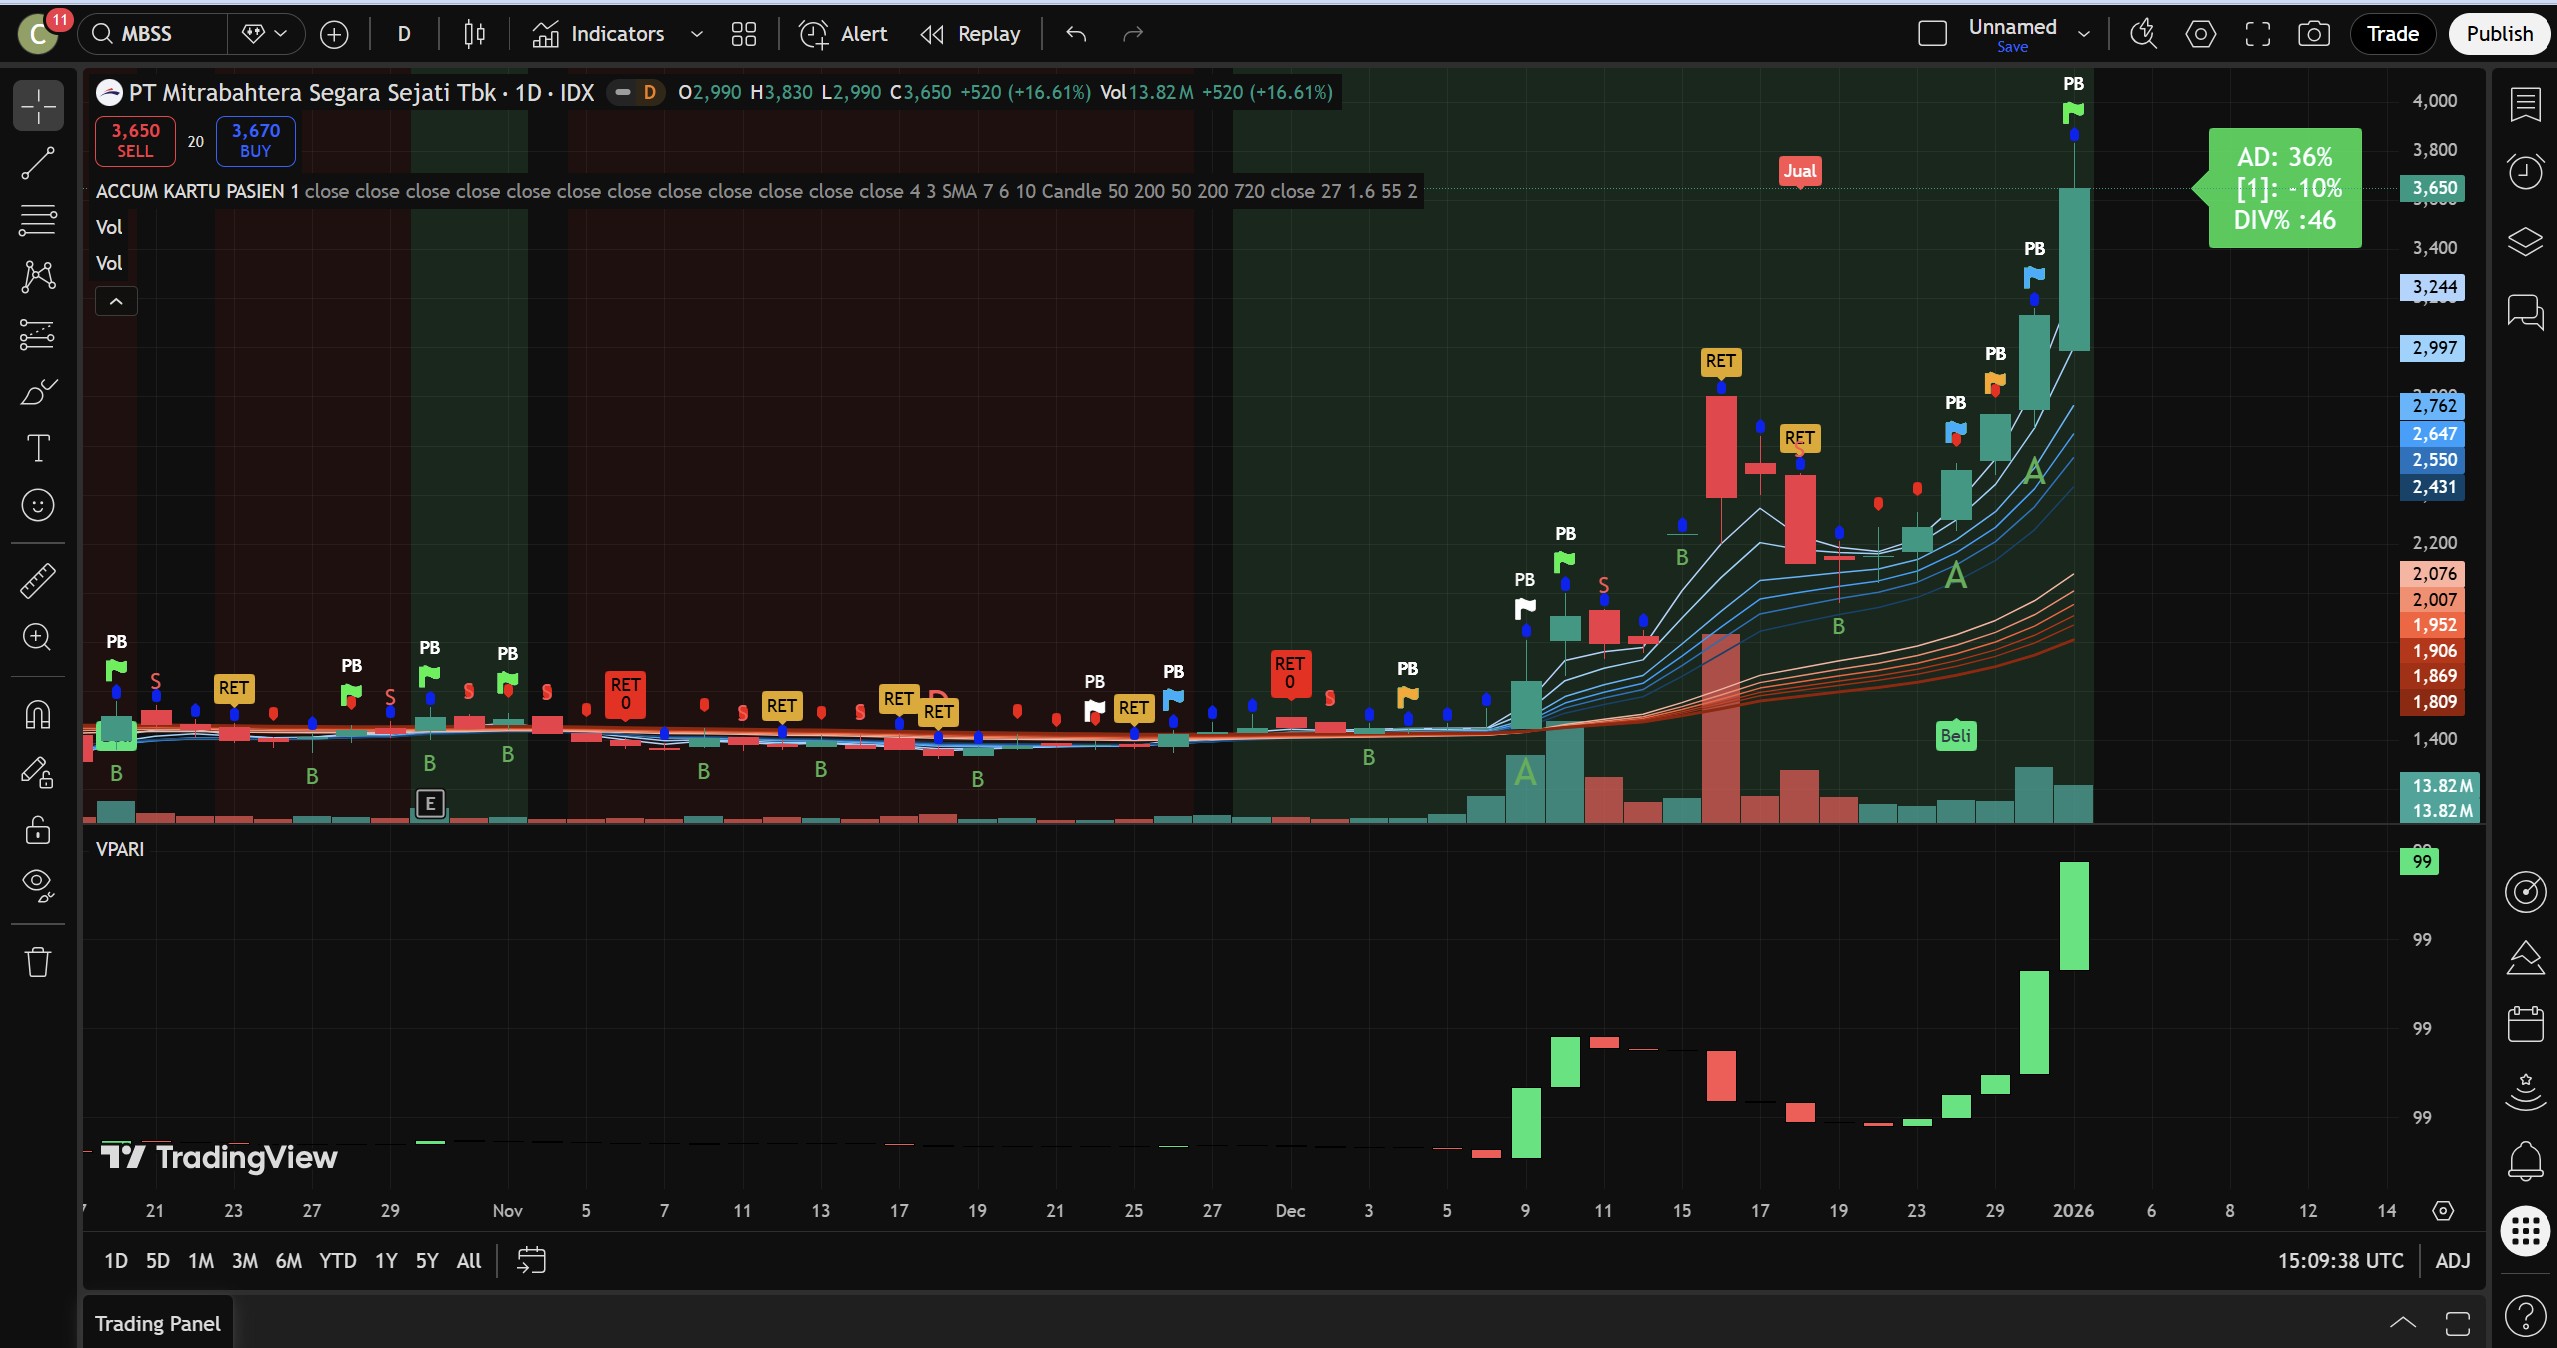Toggle ADJ adjusted data setting
Viewport: 2557px width, 1348px height.
(x=2452, y=1260)
